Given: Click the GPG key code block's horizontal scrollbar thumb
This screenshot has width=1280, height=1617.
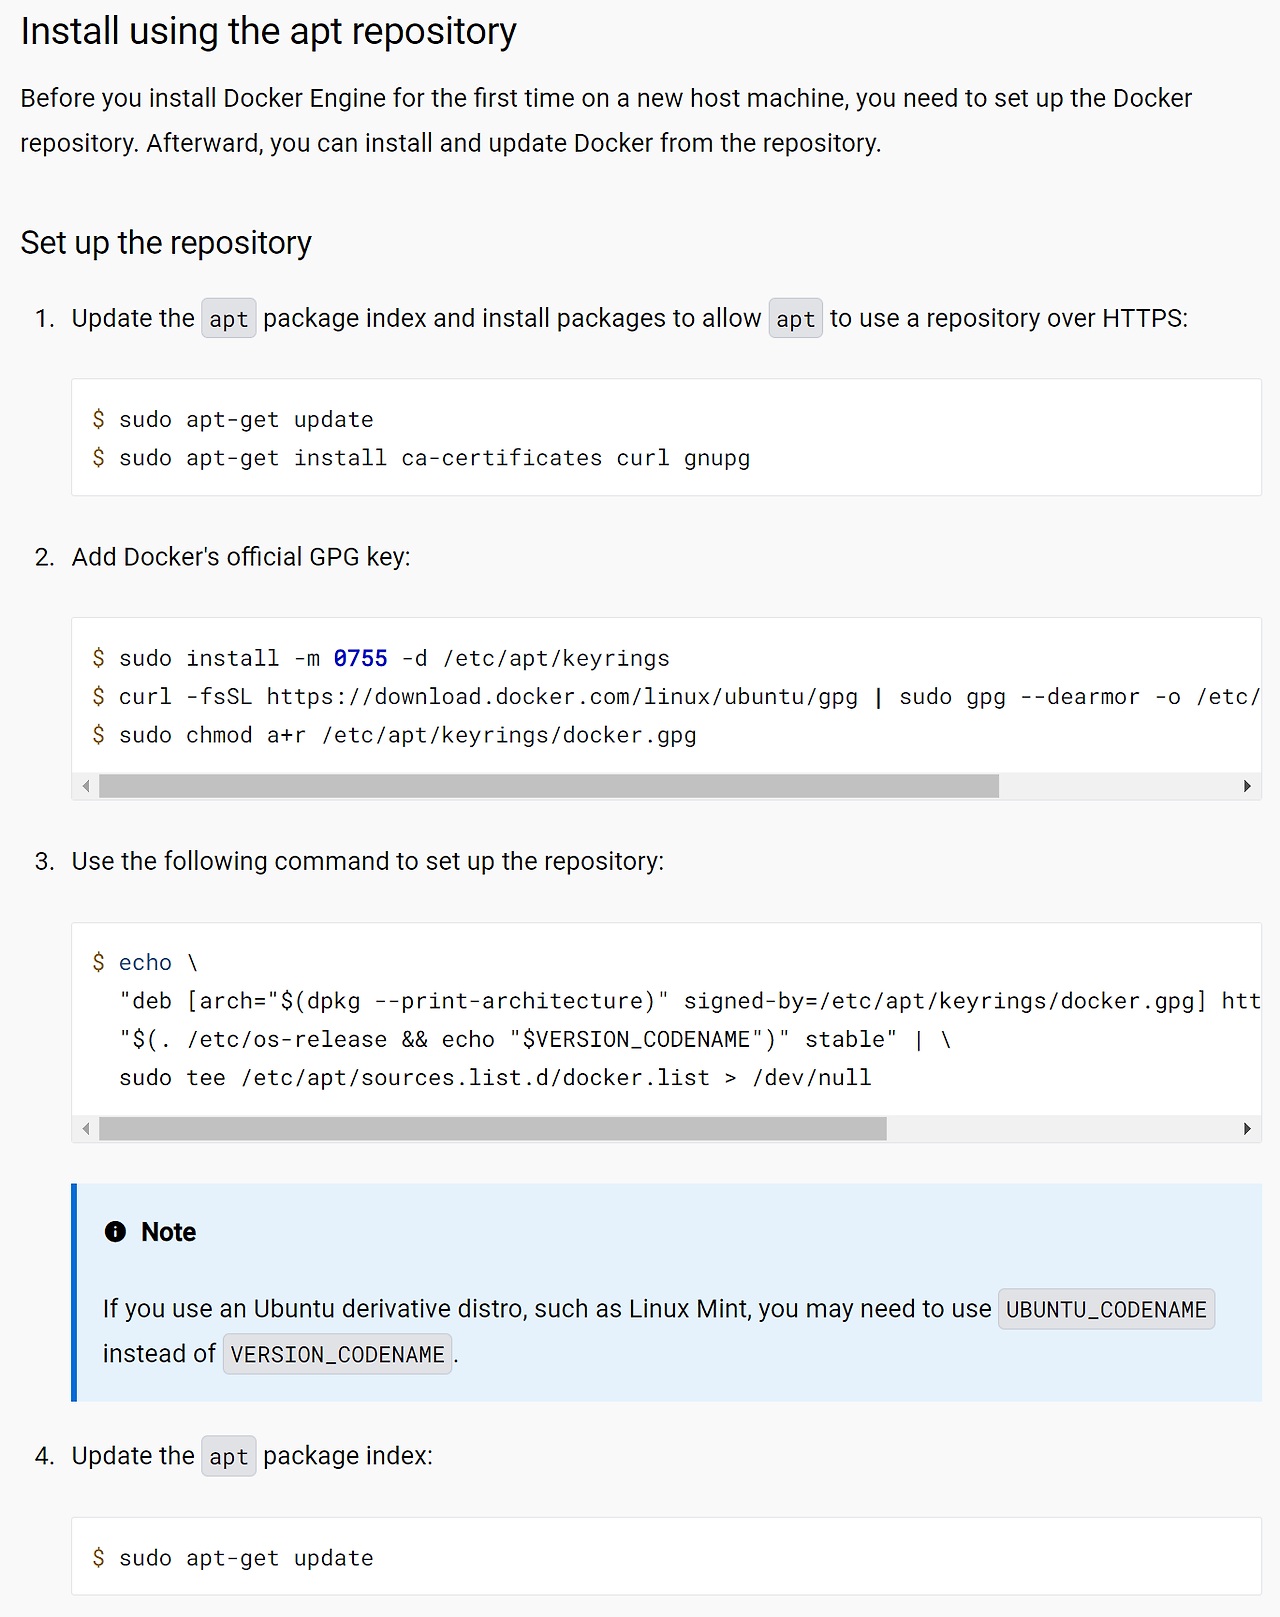Looking at the screenshot, I should [548, 786].
